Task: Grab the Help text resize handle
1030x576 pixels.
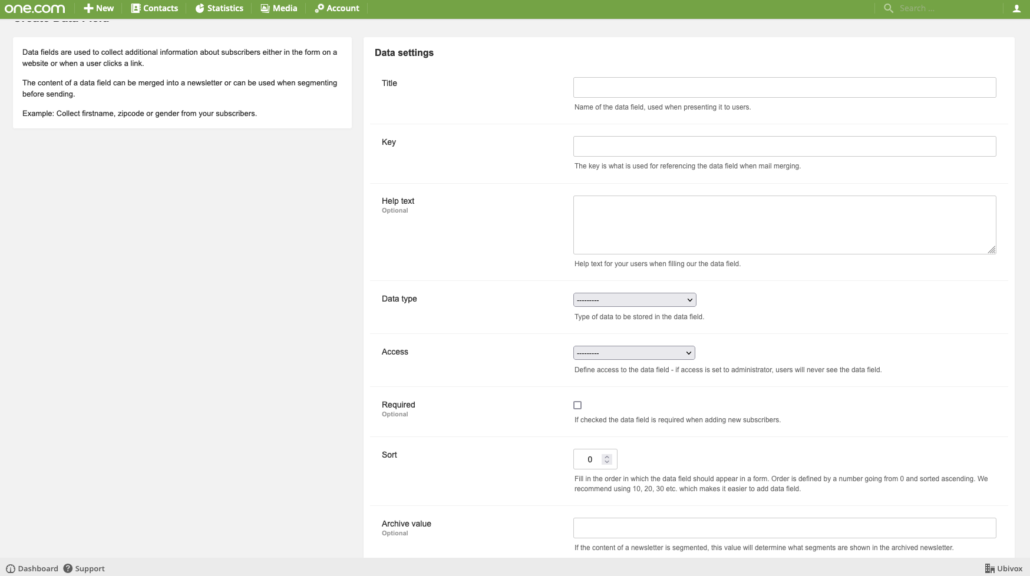Action: [x=991, y=250]
